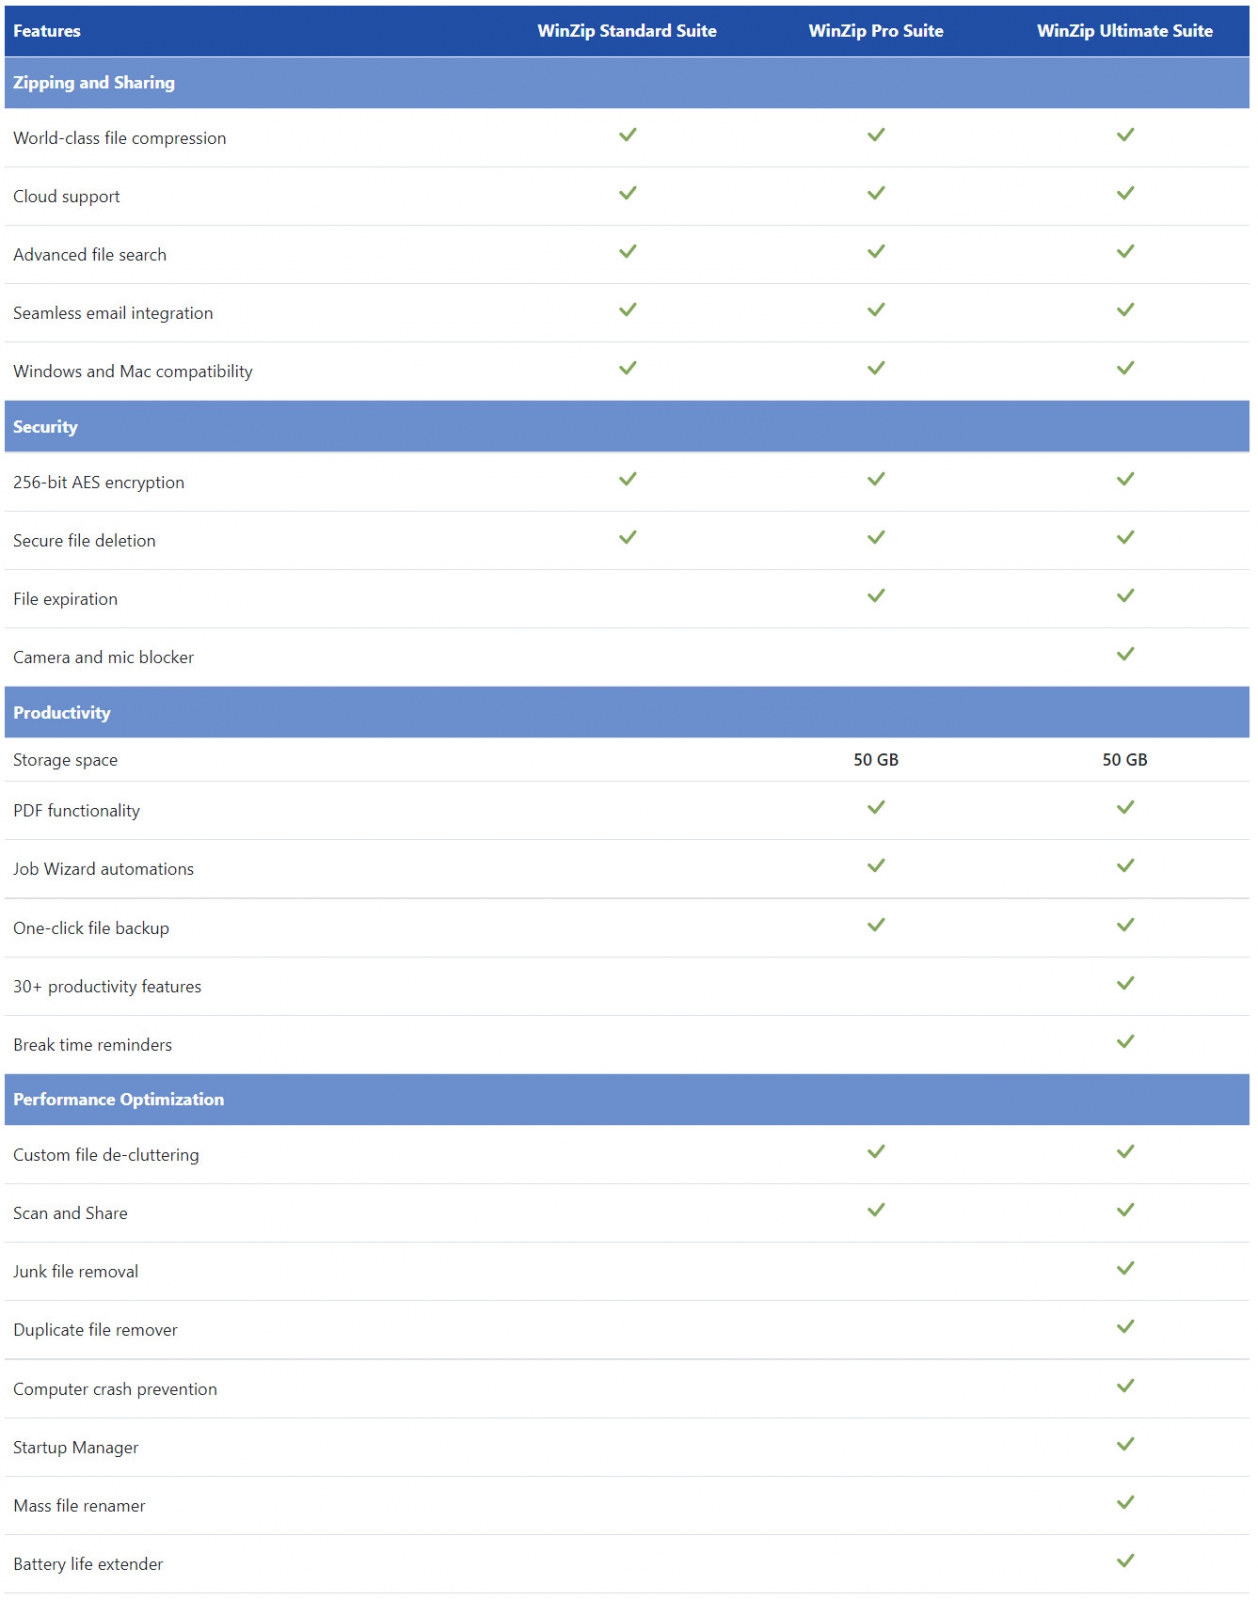This screenshot has height=1600, width=1258.
Task: Click Pro Suite checkmark for PDF functionality
Action: point(876,807)
